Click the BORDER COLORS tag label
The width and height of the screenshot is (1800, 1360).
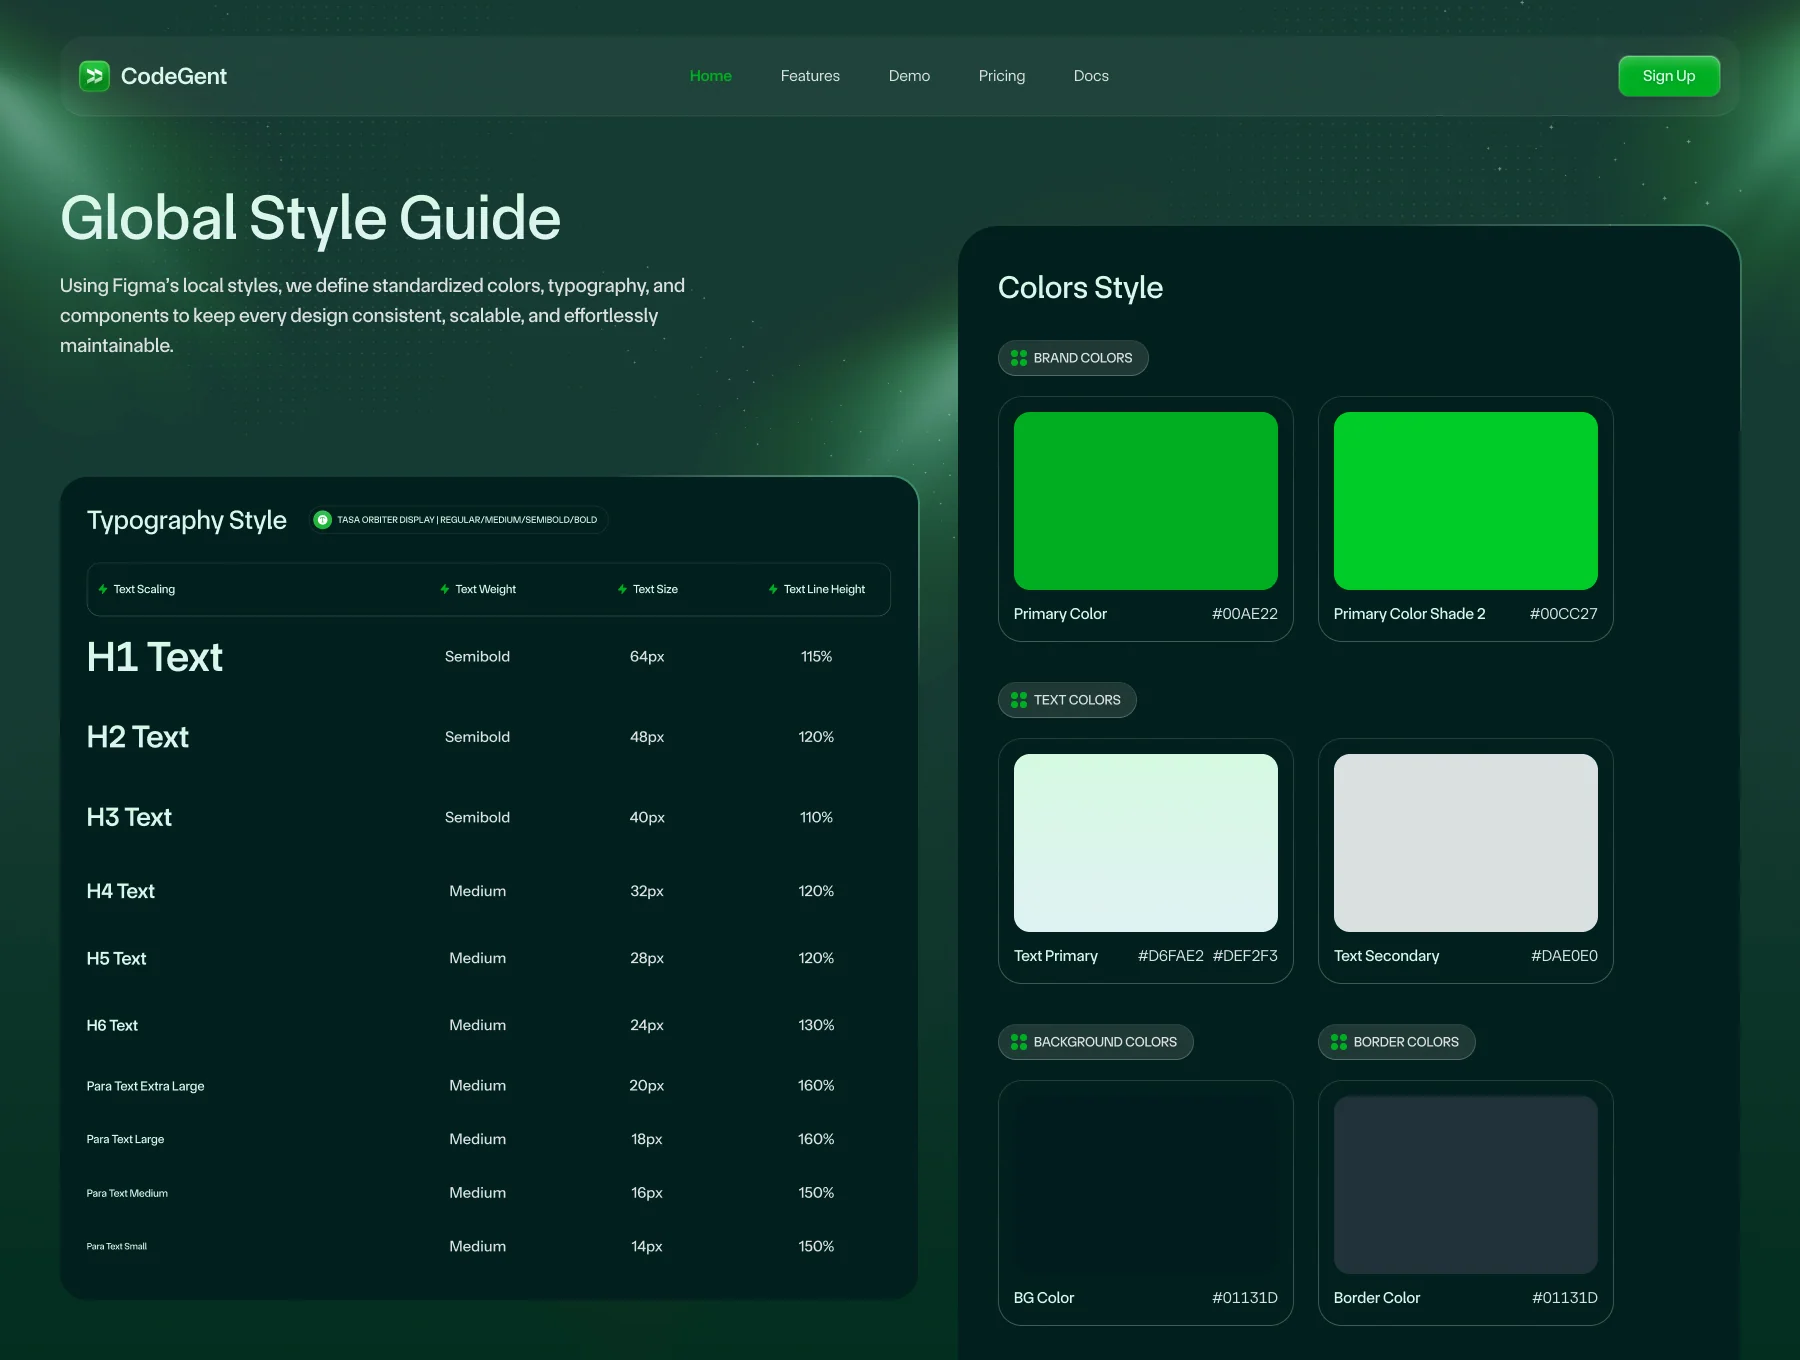(x=1406, y=1042)
